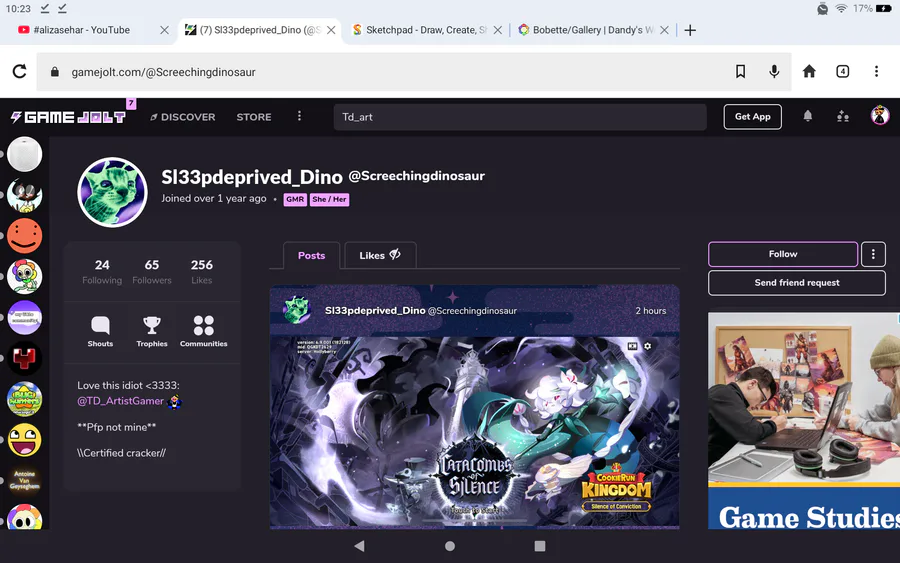Switch to the #alizasehar - YouTube tab

82,30
